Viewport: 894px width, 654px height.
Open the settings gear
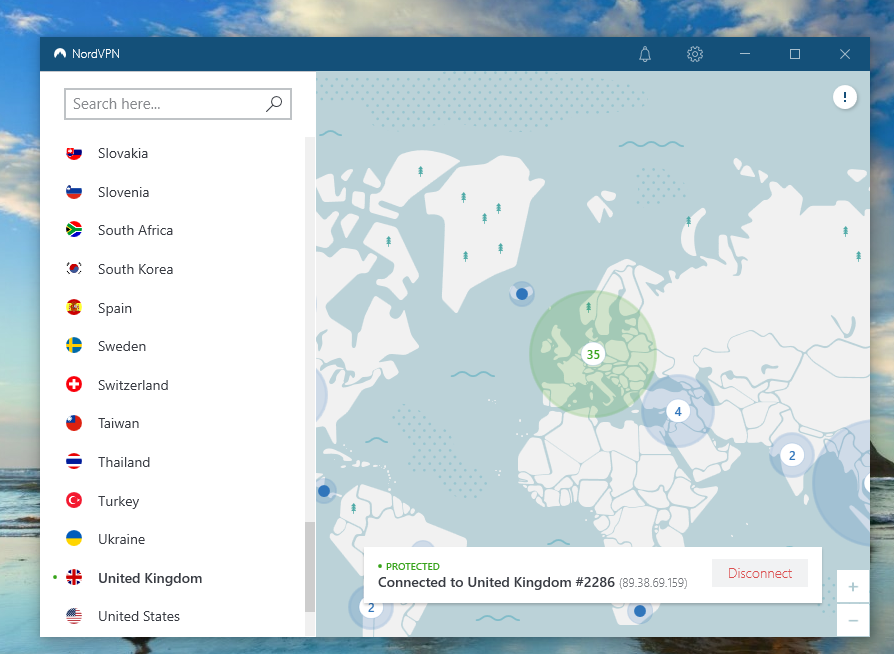click(x=694, y=54)
